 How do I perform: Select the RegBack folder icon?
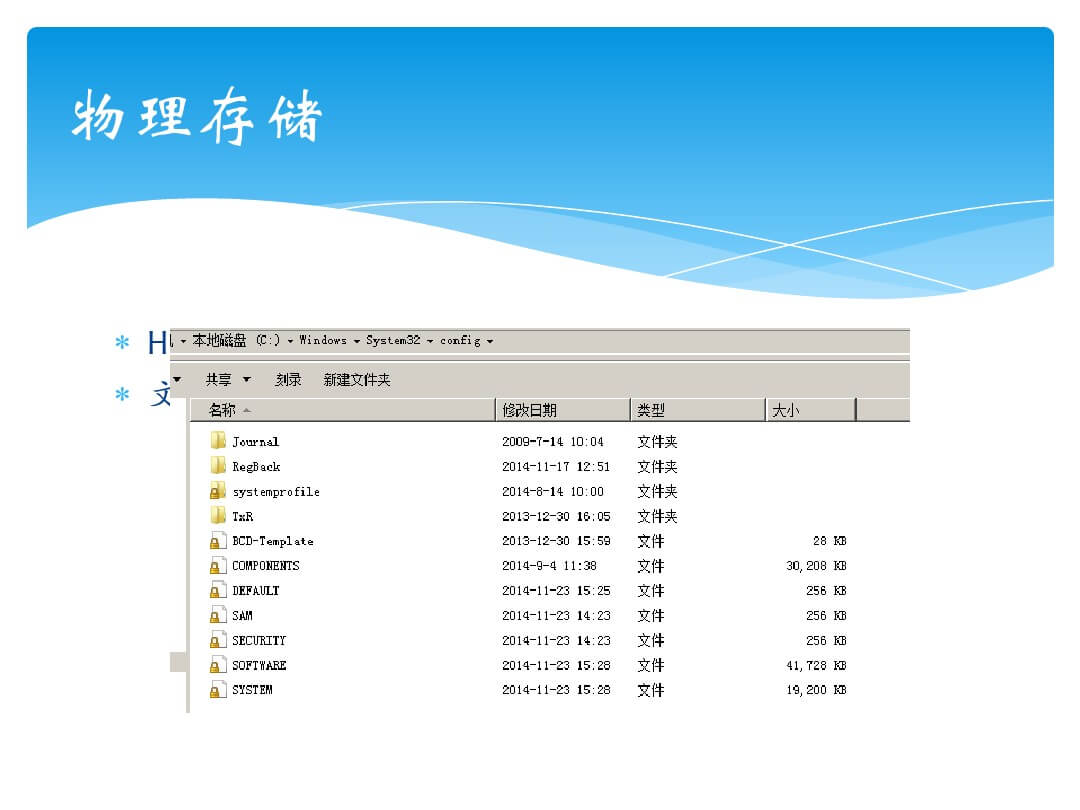pyautogui.click(x=218, y=466)
